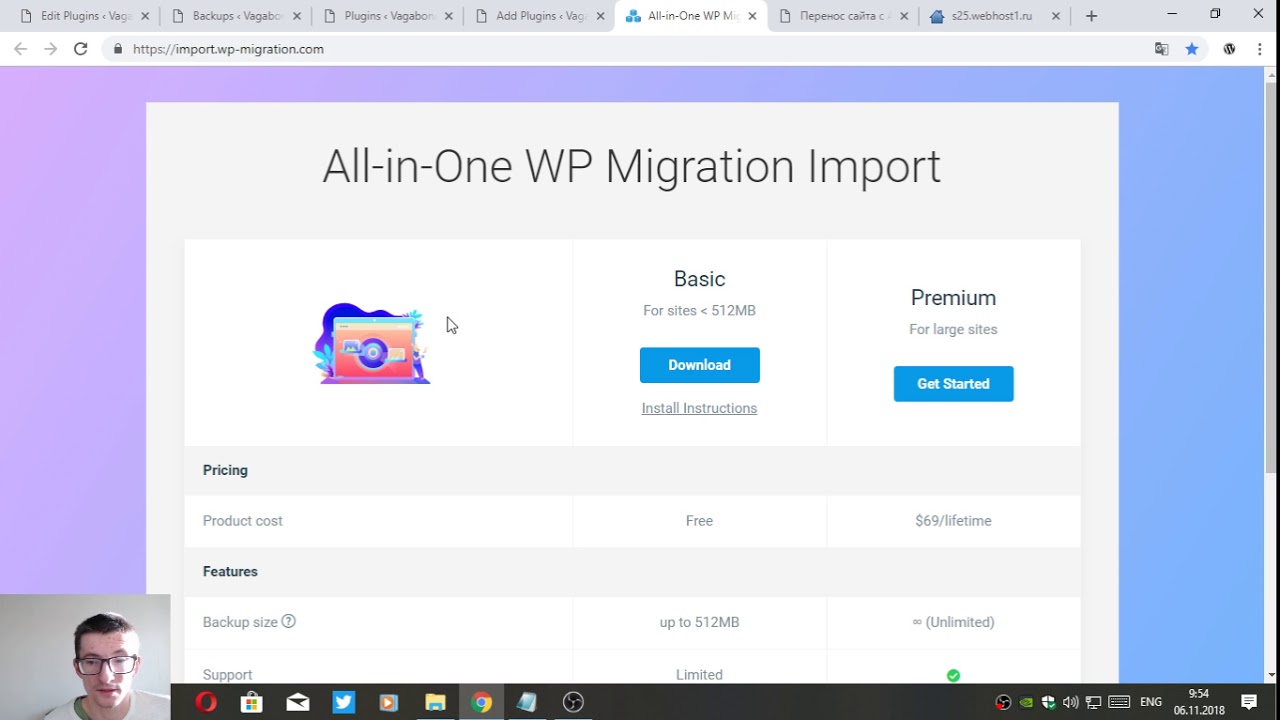
Task: Click the bookmark star icon
Action: tap(1191, 49)
